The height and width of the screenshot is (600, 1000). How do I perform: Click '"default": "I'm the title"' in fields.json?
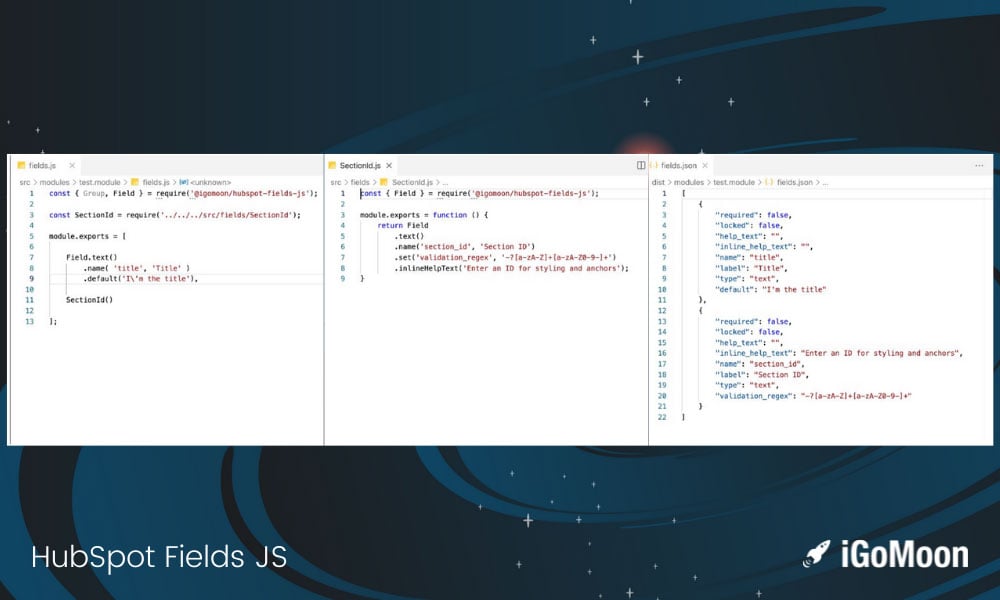tap(770, 289)
